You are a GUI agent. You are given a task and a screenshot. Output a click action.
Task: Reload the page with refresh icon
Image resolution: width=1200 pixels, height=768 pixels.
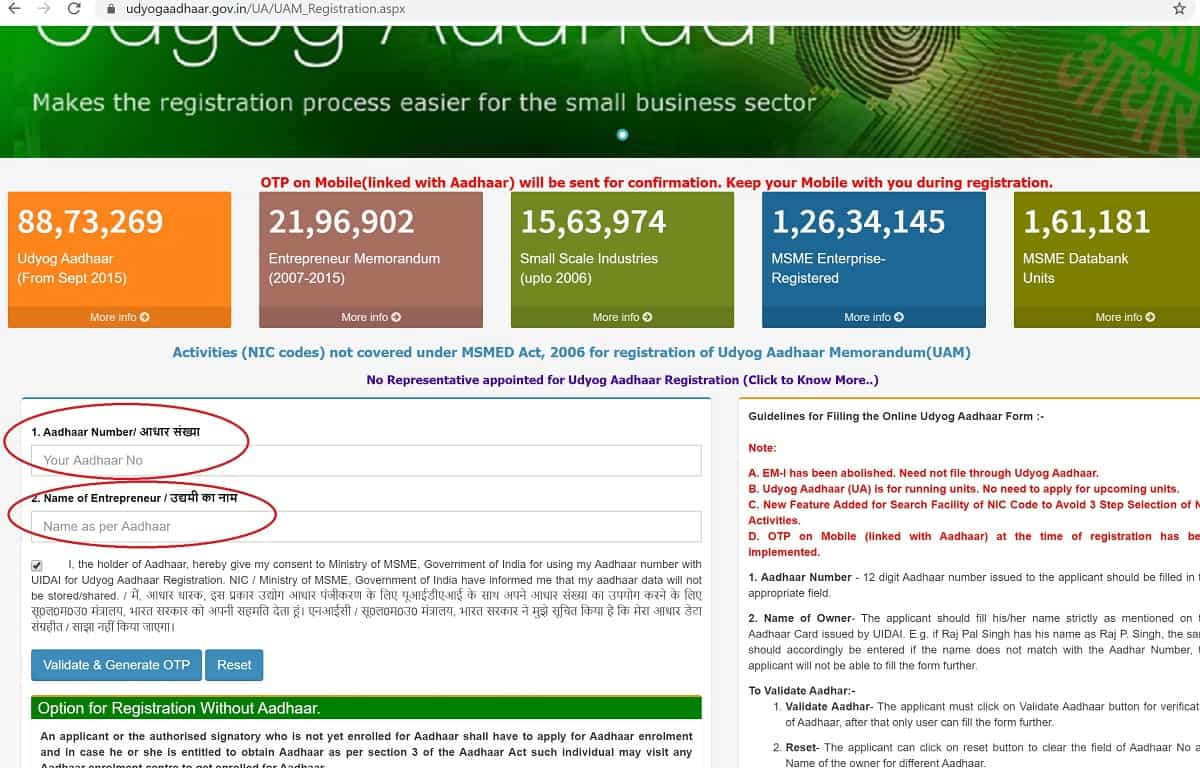74,9
